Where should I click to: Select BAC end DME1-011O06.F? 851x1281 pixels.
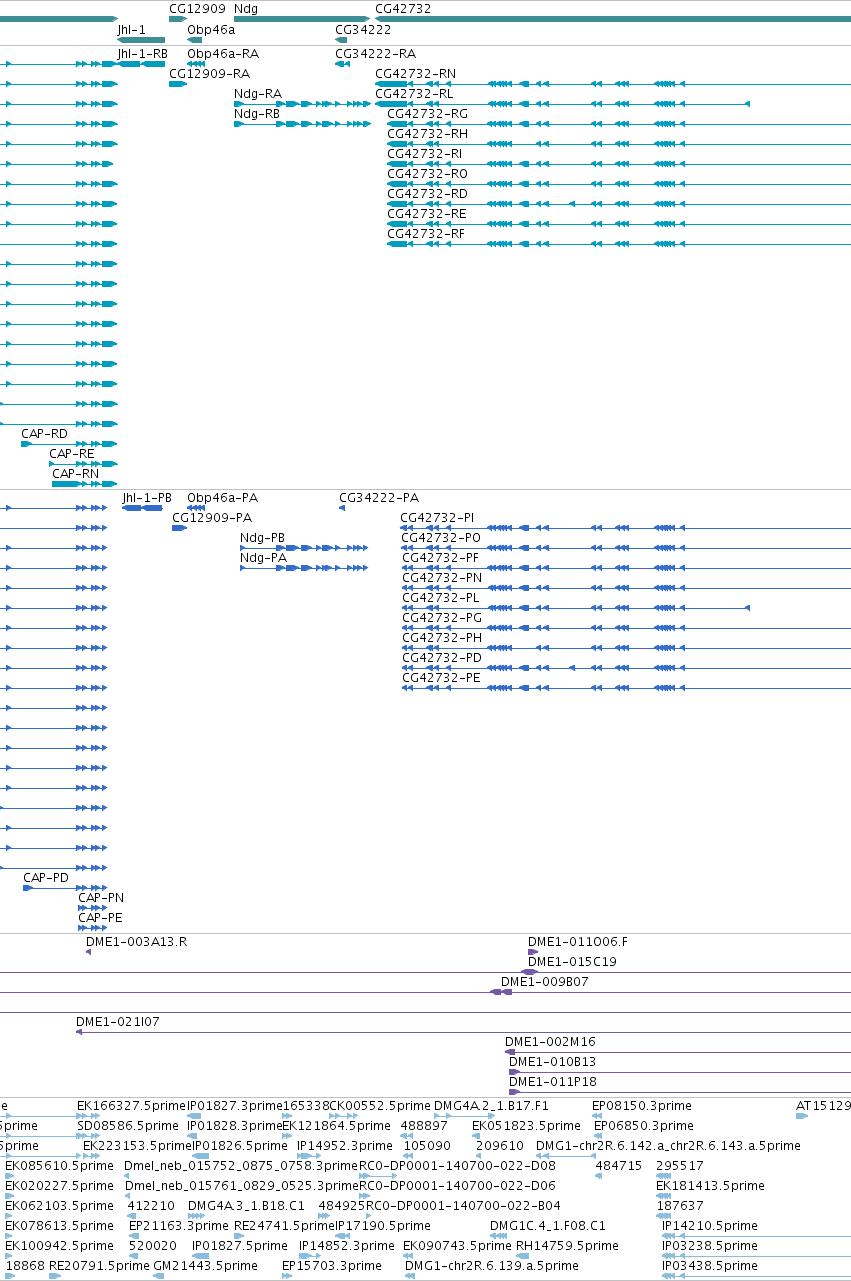point(578,941)
